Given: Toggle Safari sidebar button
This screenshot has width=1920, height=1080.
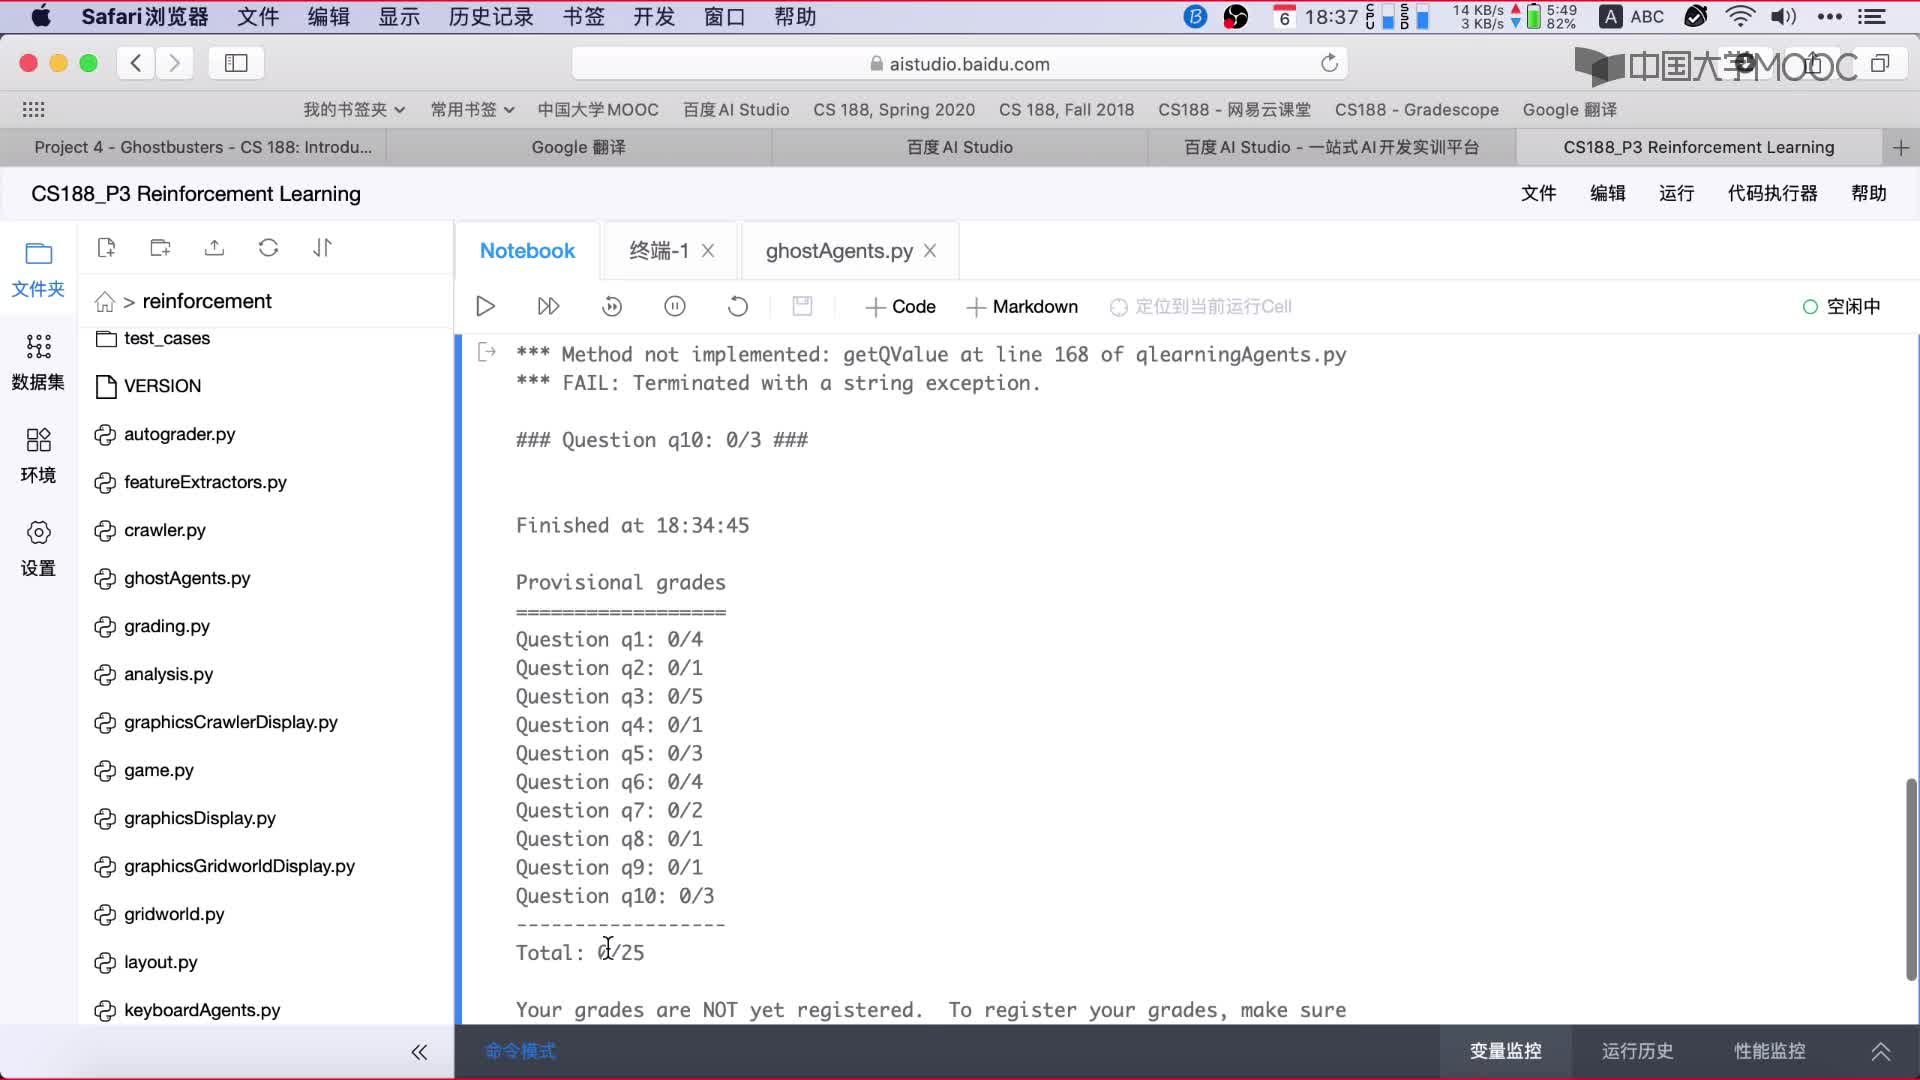Looking at the screenshot, I should 236,63.
